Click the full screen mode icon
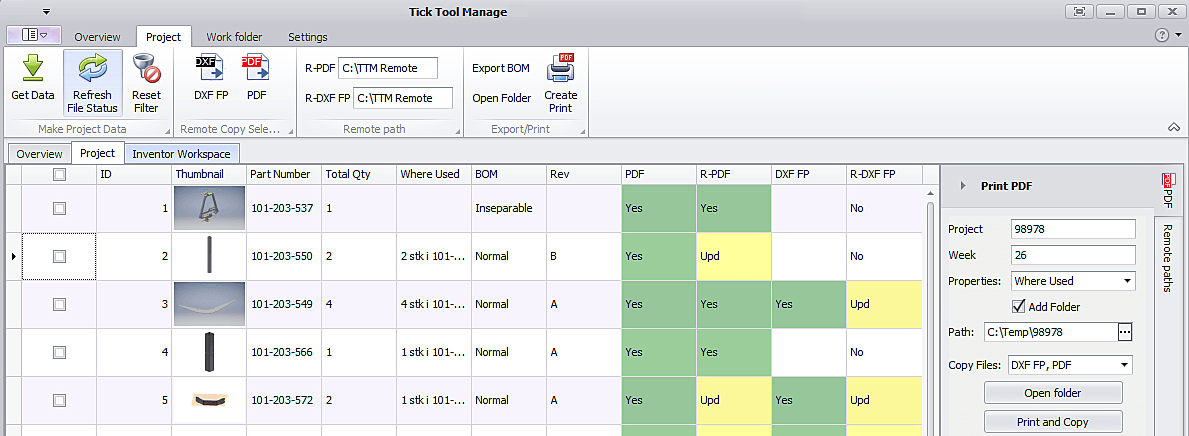This screenshot has width=1189, height=436. (1079, 11)
